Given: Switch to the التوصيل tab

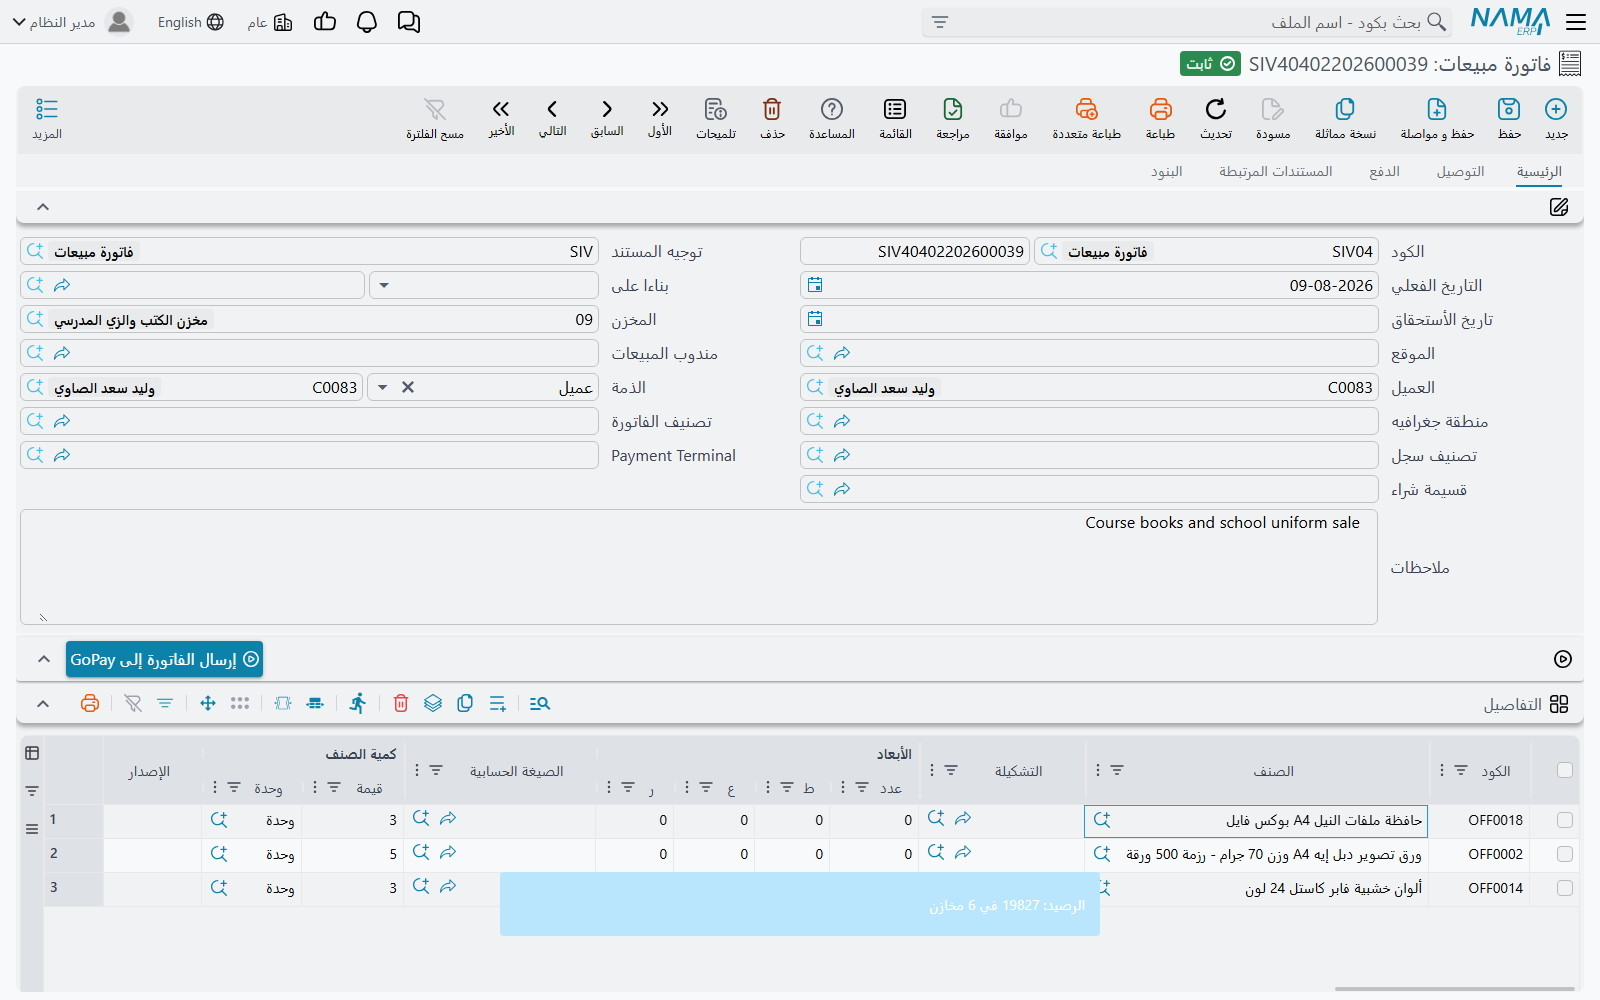Looking at the screenshot, I should 1460,172.
